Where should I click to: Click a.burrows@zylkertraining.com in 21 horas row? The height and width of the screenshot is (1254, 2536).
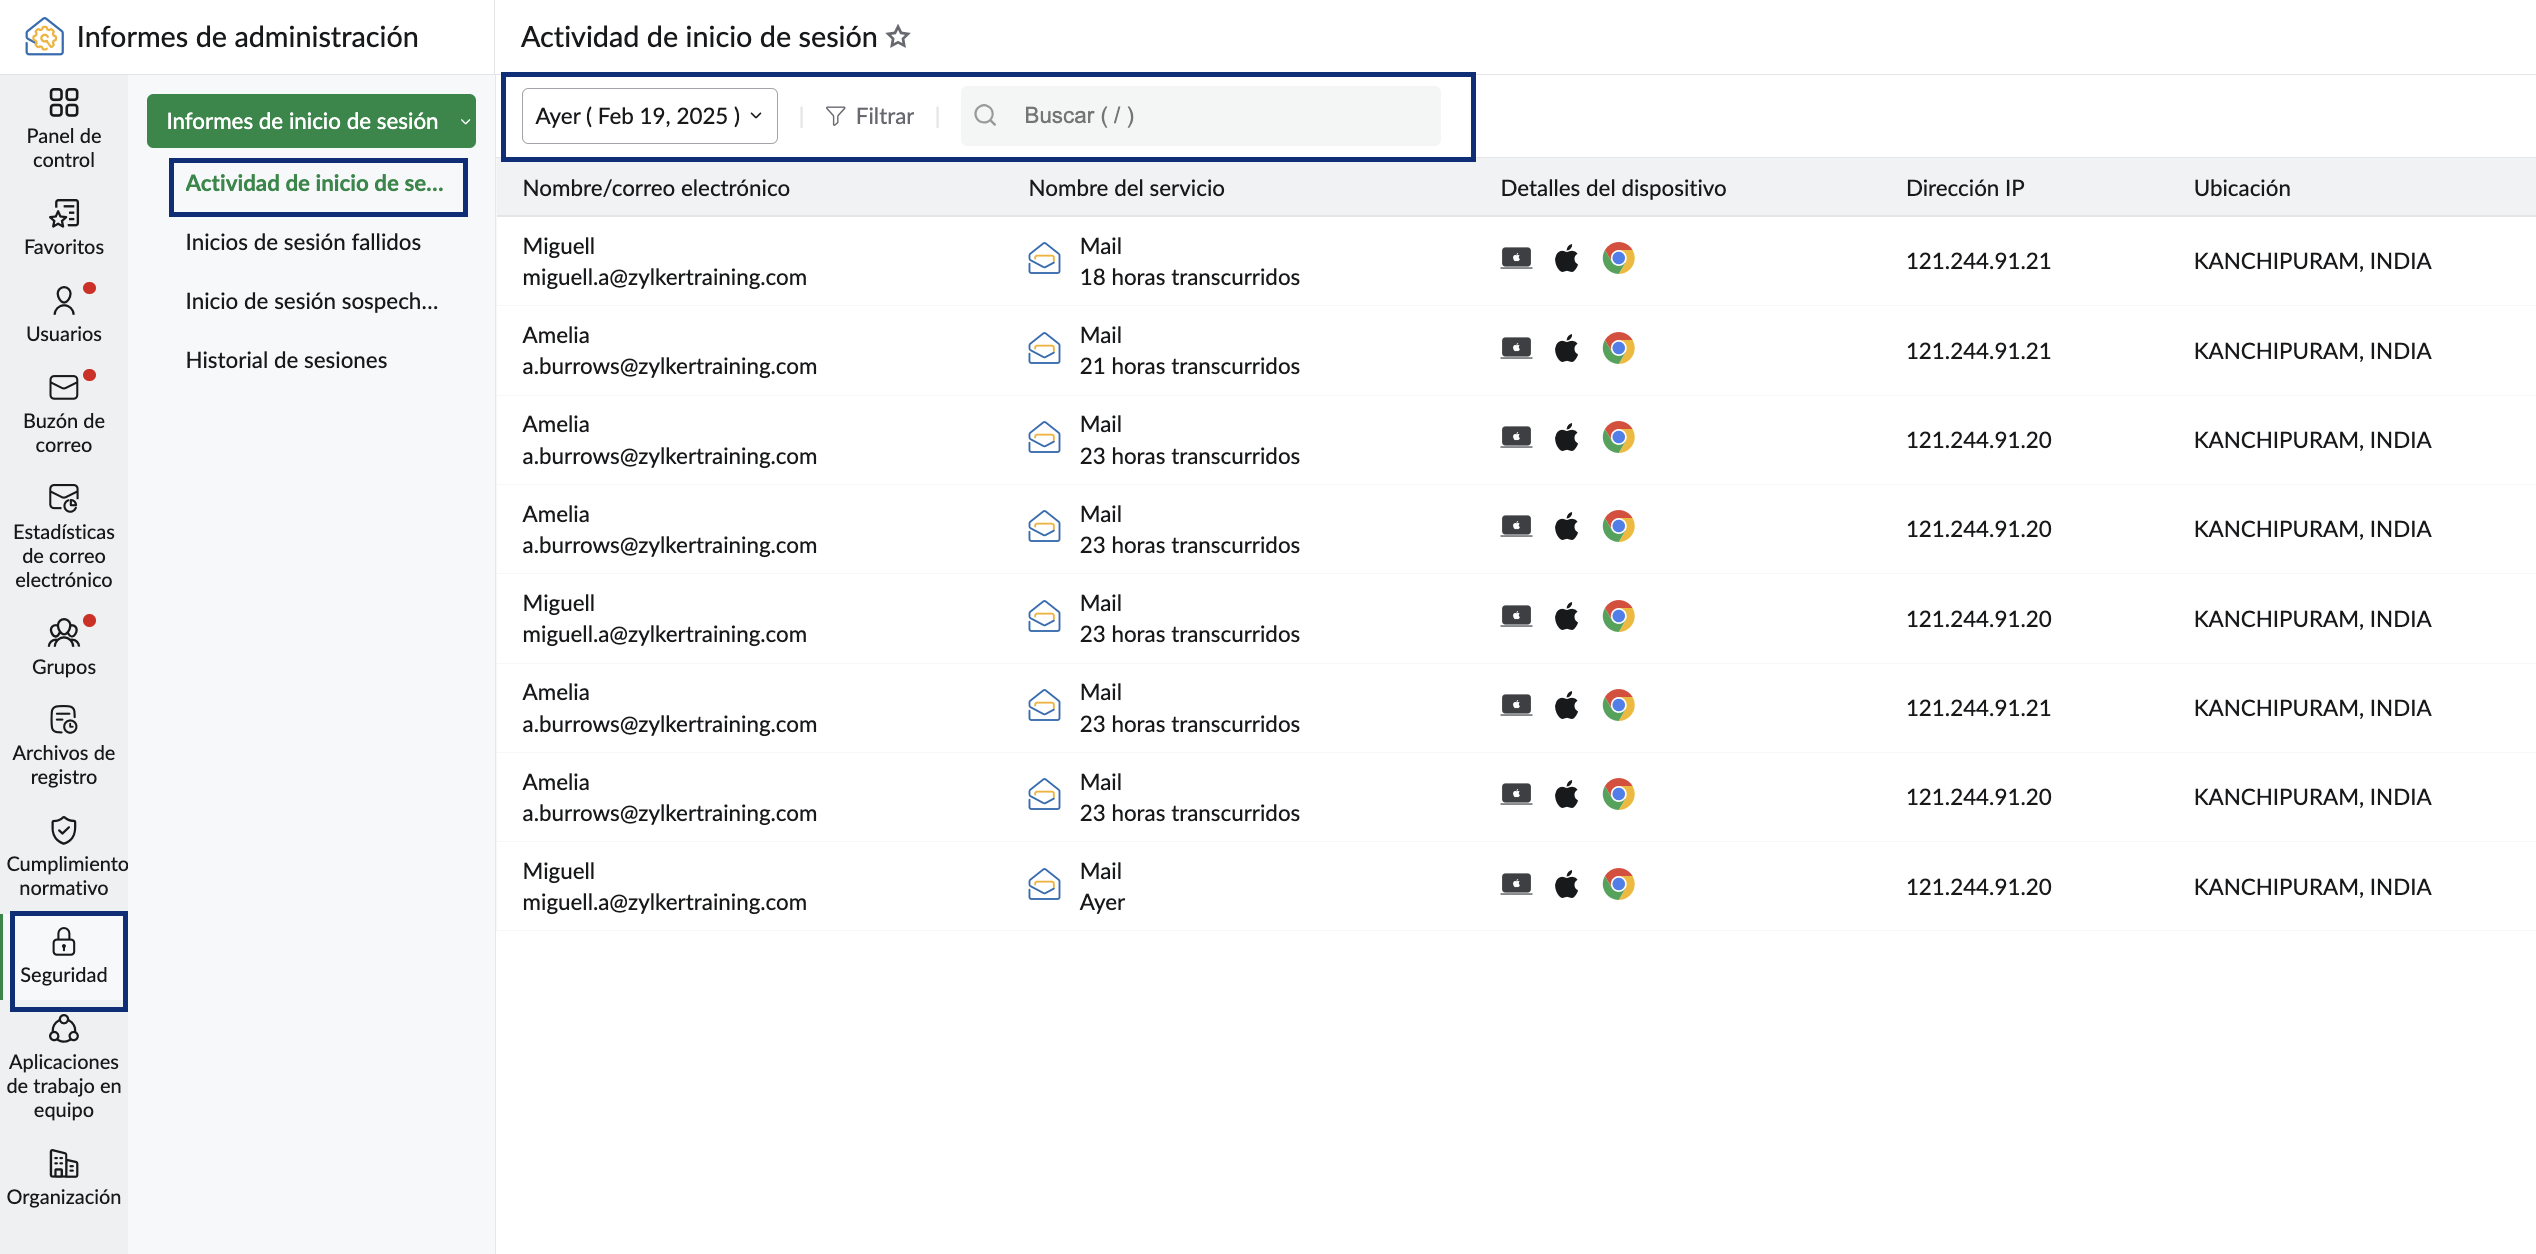669,366
